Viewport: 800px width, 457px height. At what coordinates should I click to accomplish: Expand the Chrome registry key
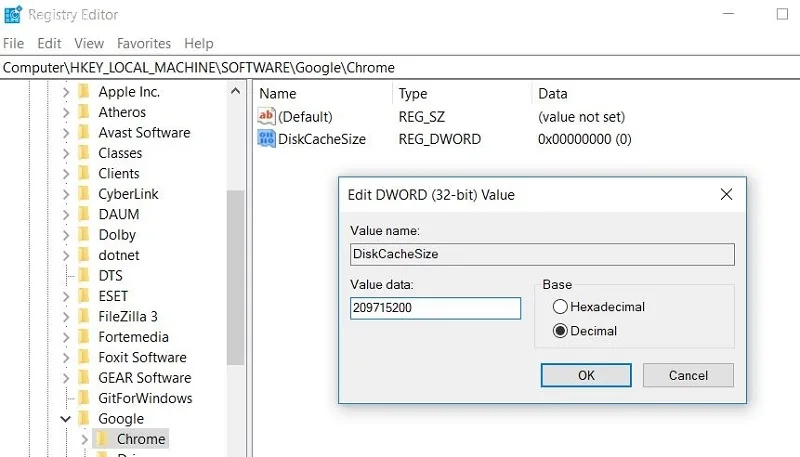click(84, 439)
